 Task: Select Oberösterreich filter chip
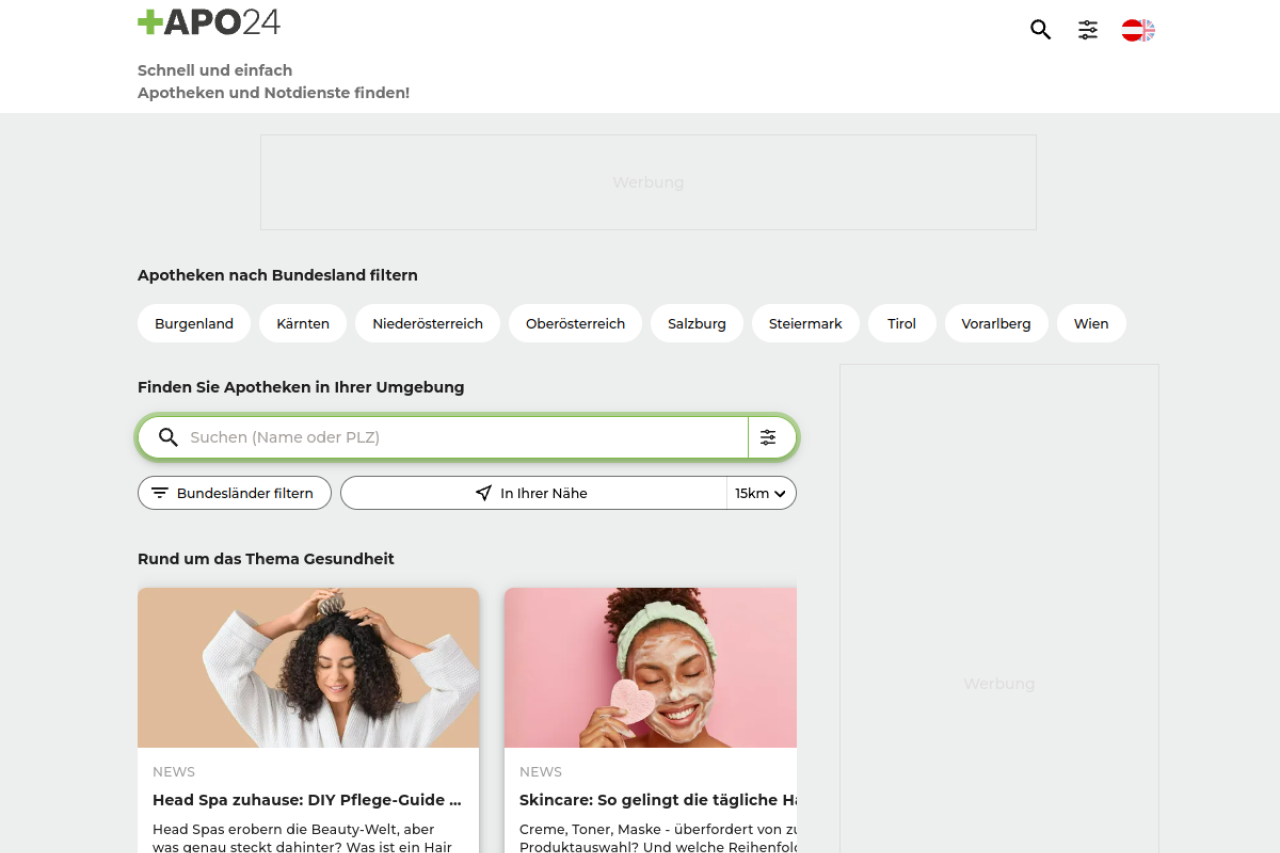tap(575, 324)
